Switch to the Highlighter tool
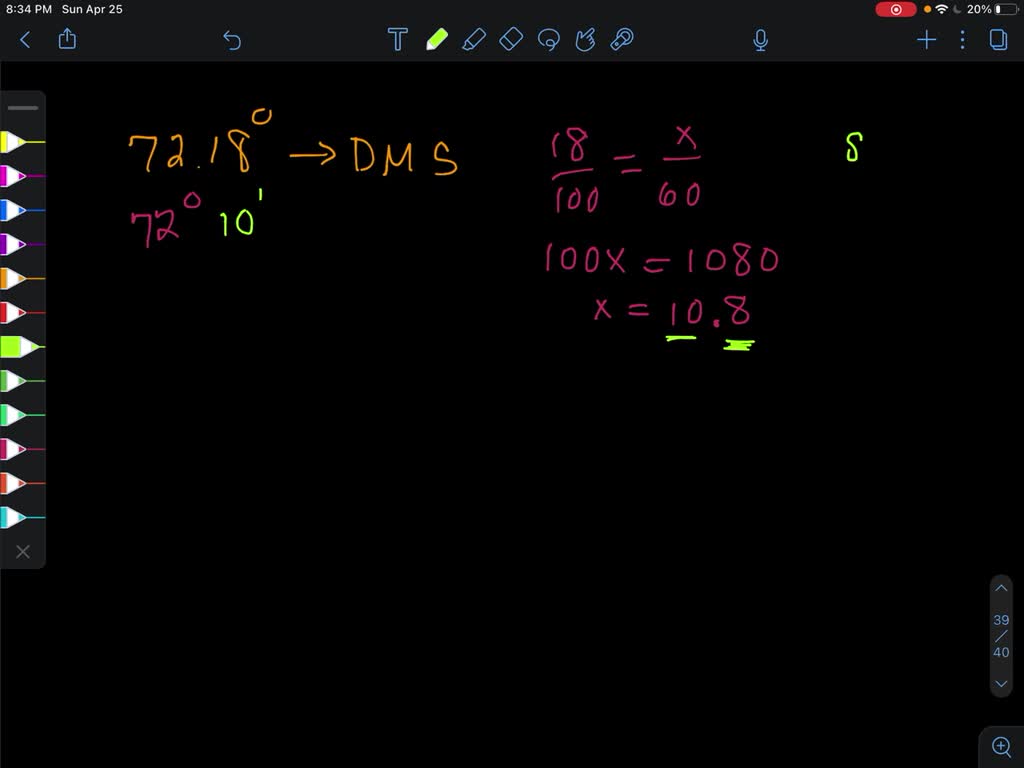1024x768 pixels. pyautogui.click(x=474, y=39)
